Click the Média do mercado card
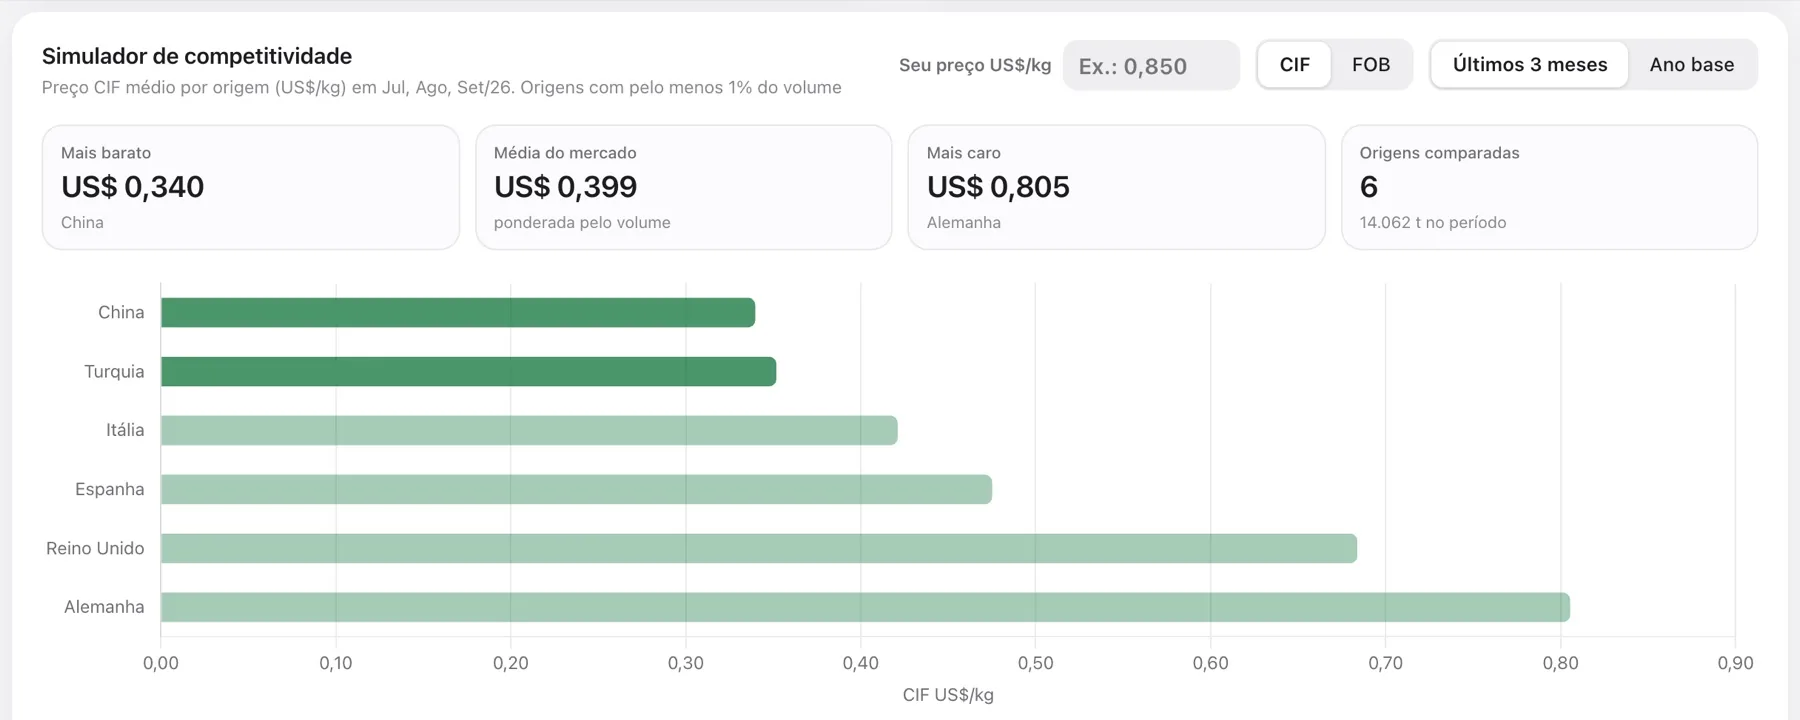The width and height of the screenshot is (1800, 720). click(x=684, y=187)
